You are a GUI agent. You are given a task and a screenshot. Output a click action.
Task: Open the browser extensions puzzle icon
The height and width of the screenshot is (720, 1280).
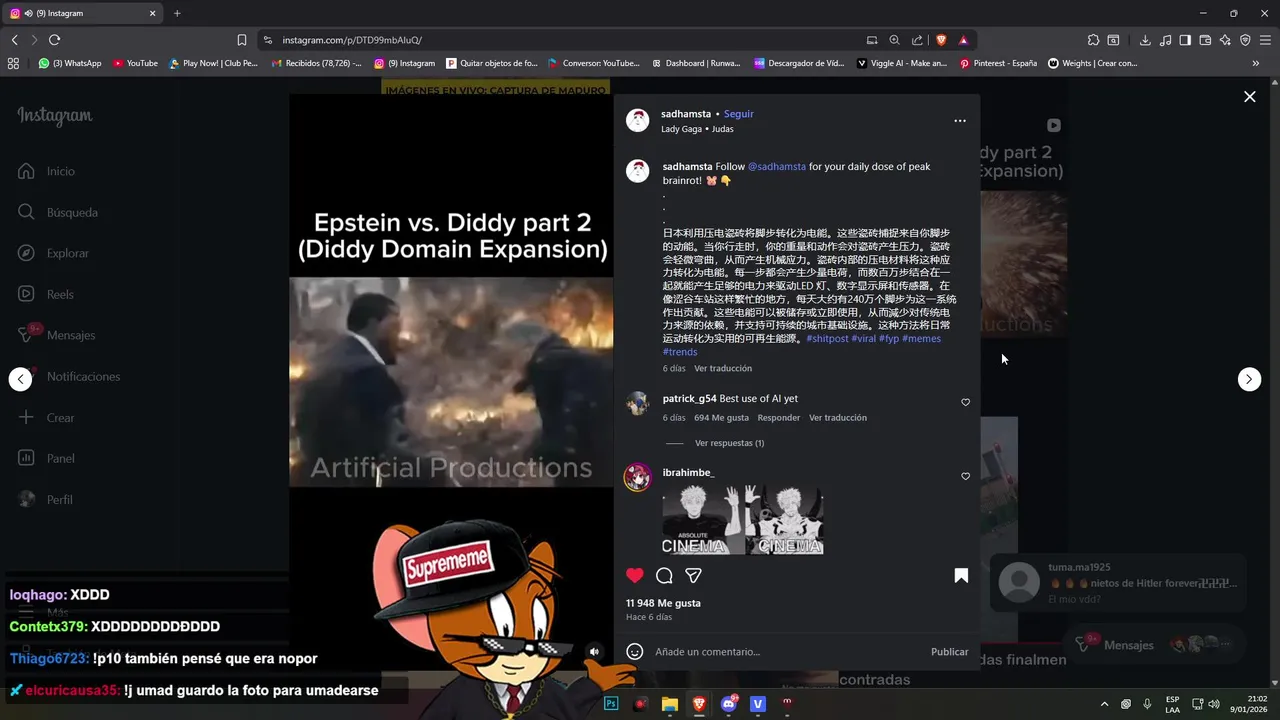[x=1093, y=40]
